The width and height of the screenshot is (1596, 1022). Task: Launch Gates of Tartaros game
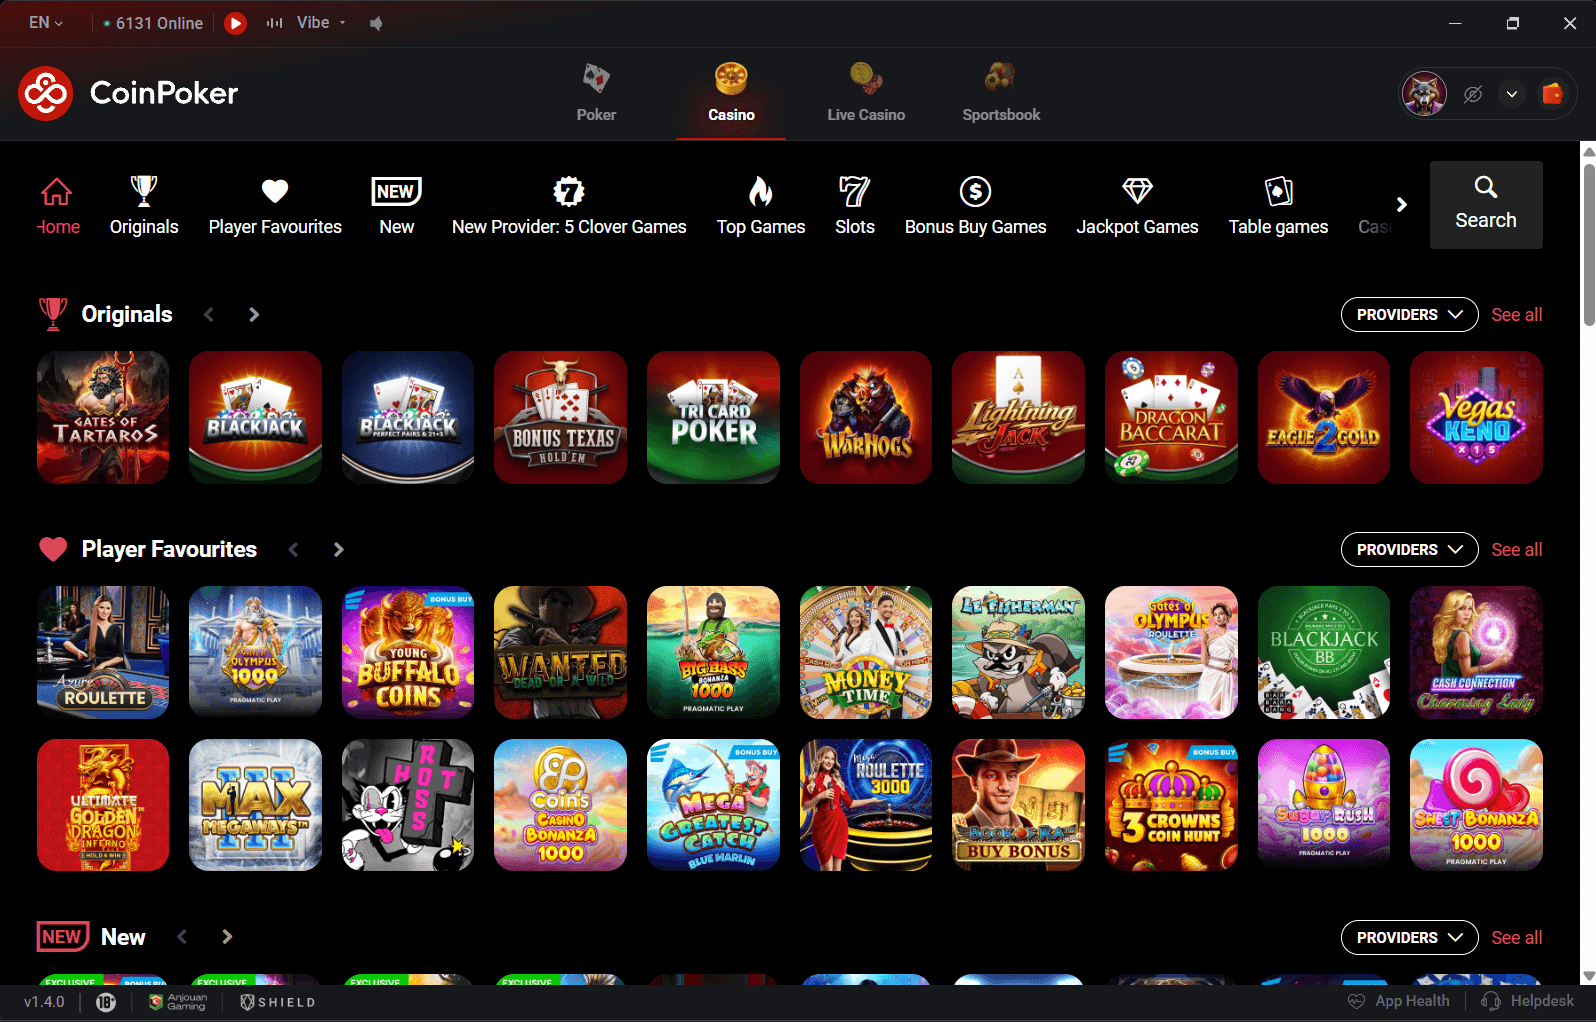coord(103,417)
